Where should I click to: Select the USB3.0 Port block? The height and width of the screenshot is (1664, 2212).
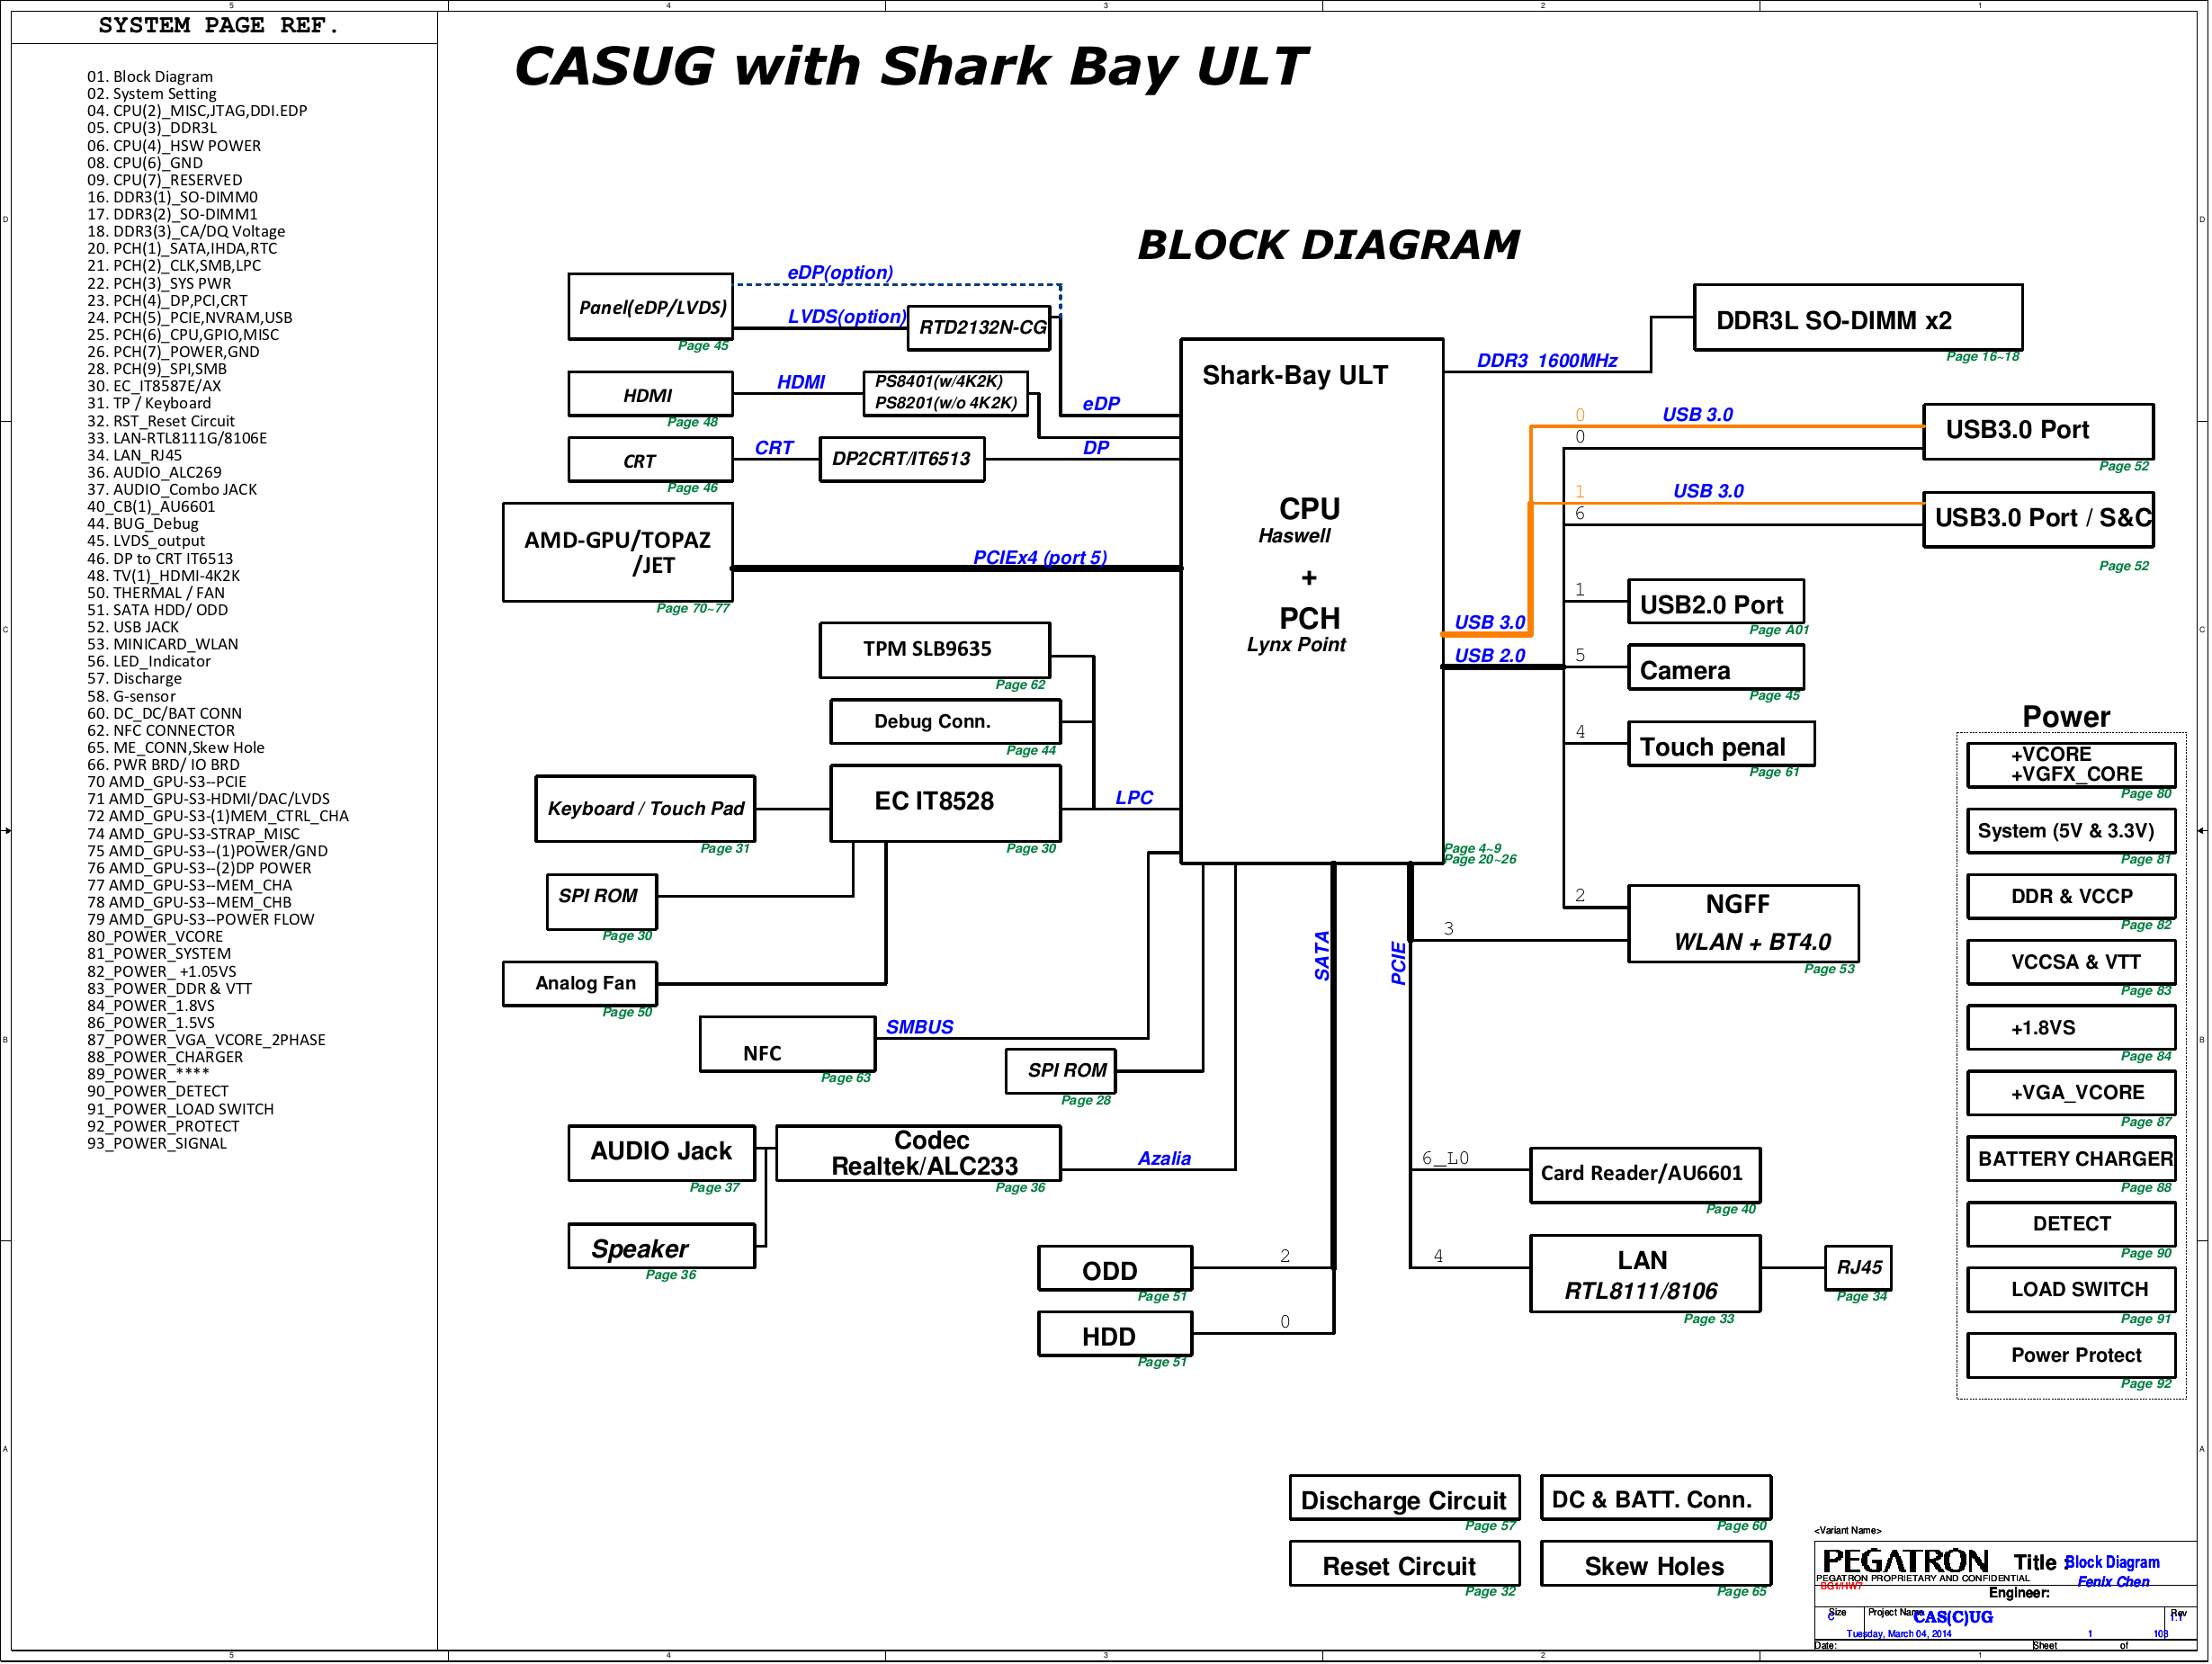coord(2039,432)
